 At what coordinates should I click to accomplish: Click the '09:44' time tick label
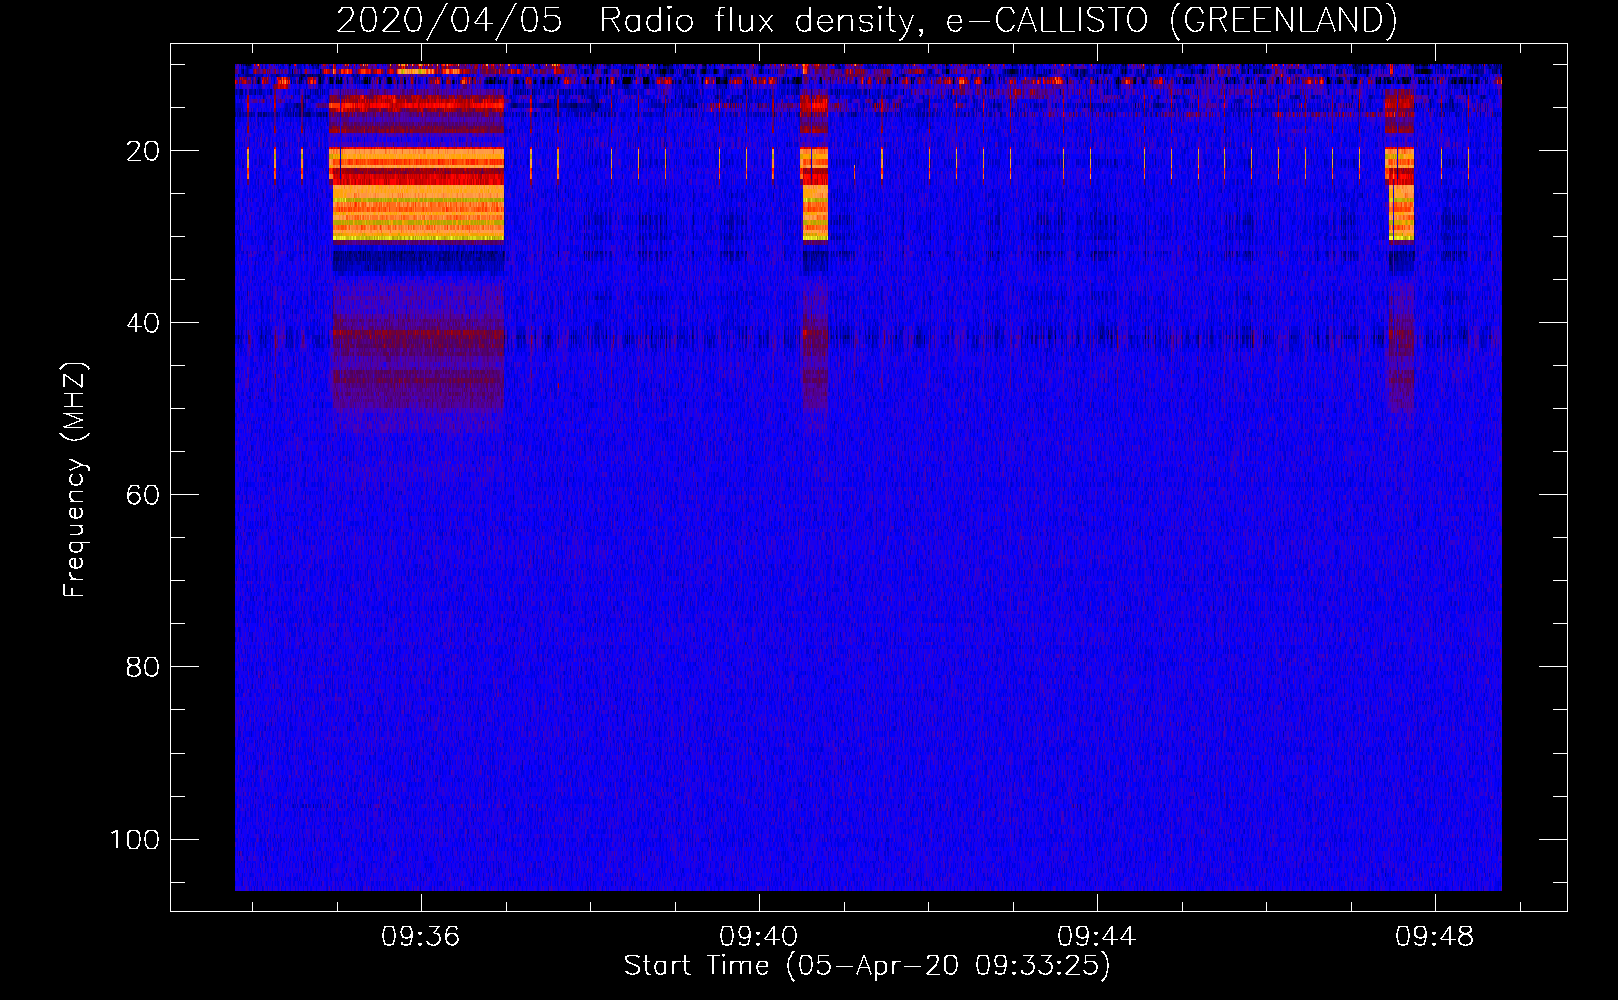click(1097, 937)
